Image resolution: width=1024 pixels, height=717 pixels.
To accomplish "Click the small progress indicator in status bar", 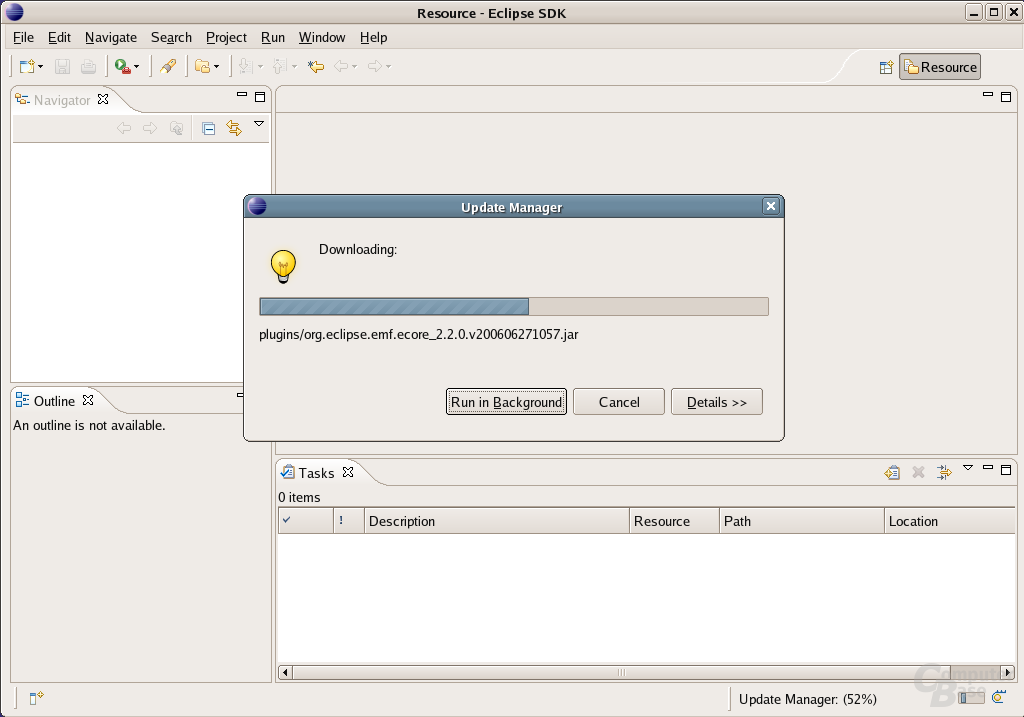I will [971, 698].
